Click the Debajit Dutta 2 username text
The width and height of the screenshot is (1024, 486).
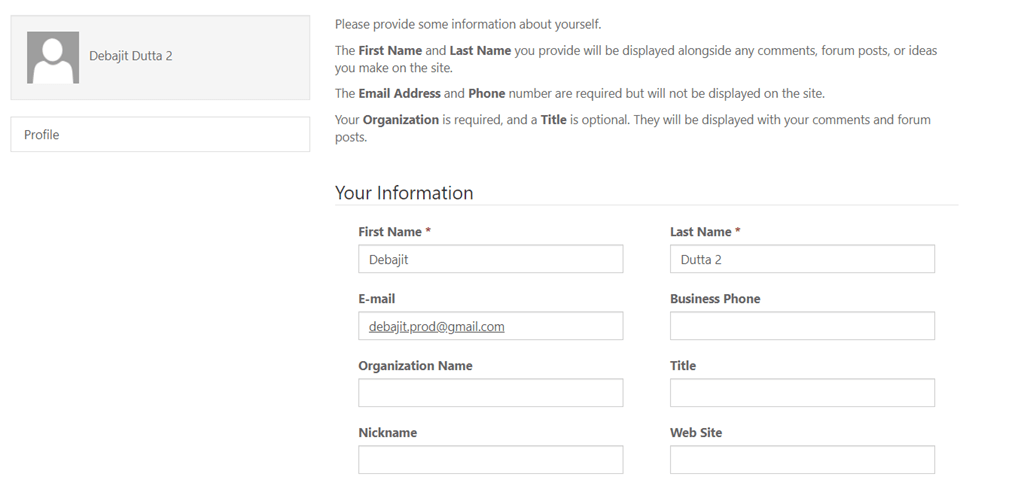coord(131,56)
